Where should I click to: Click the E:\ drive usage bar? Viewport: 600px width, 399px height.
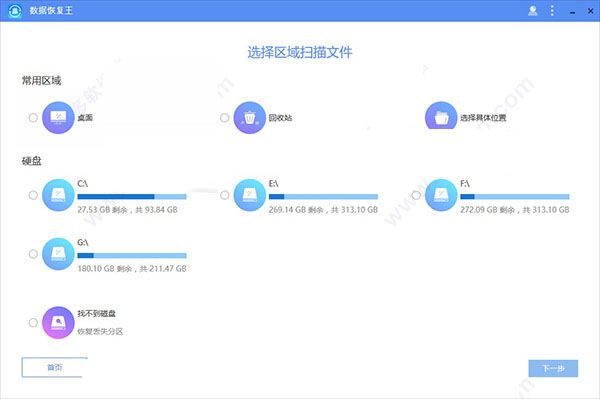pos(323,197)
